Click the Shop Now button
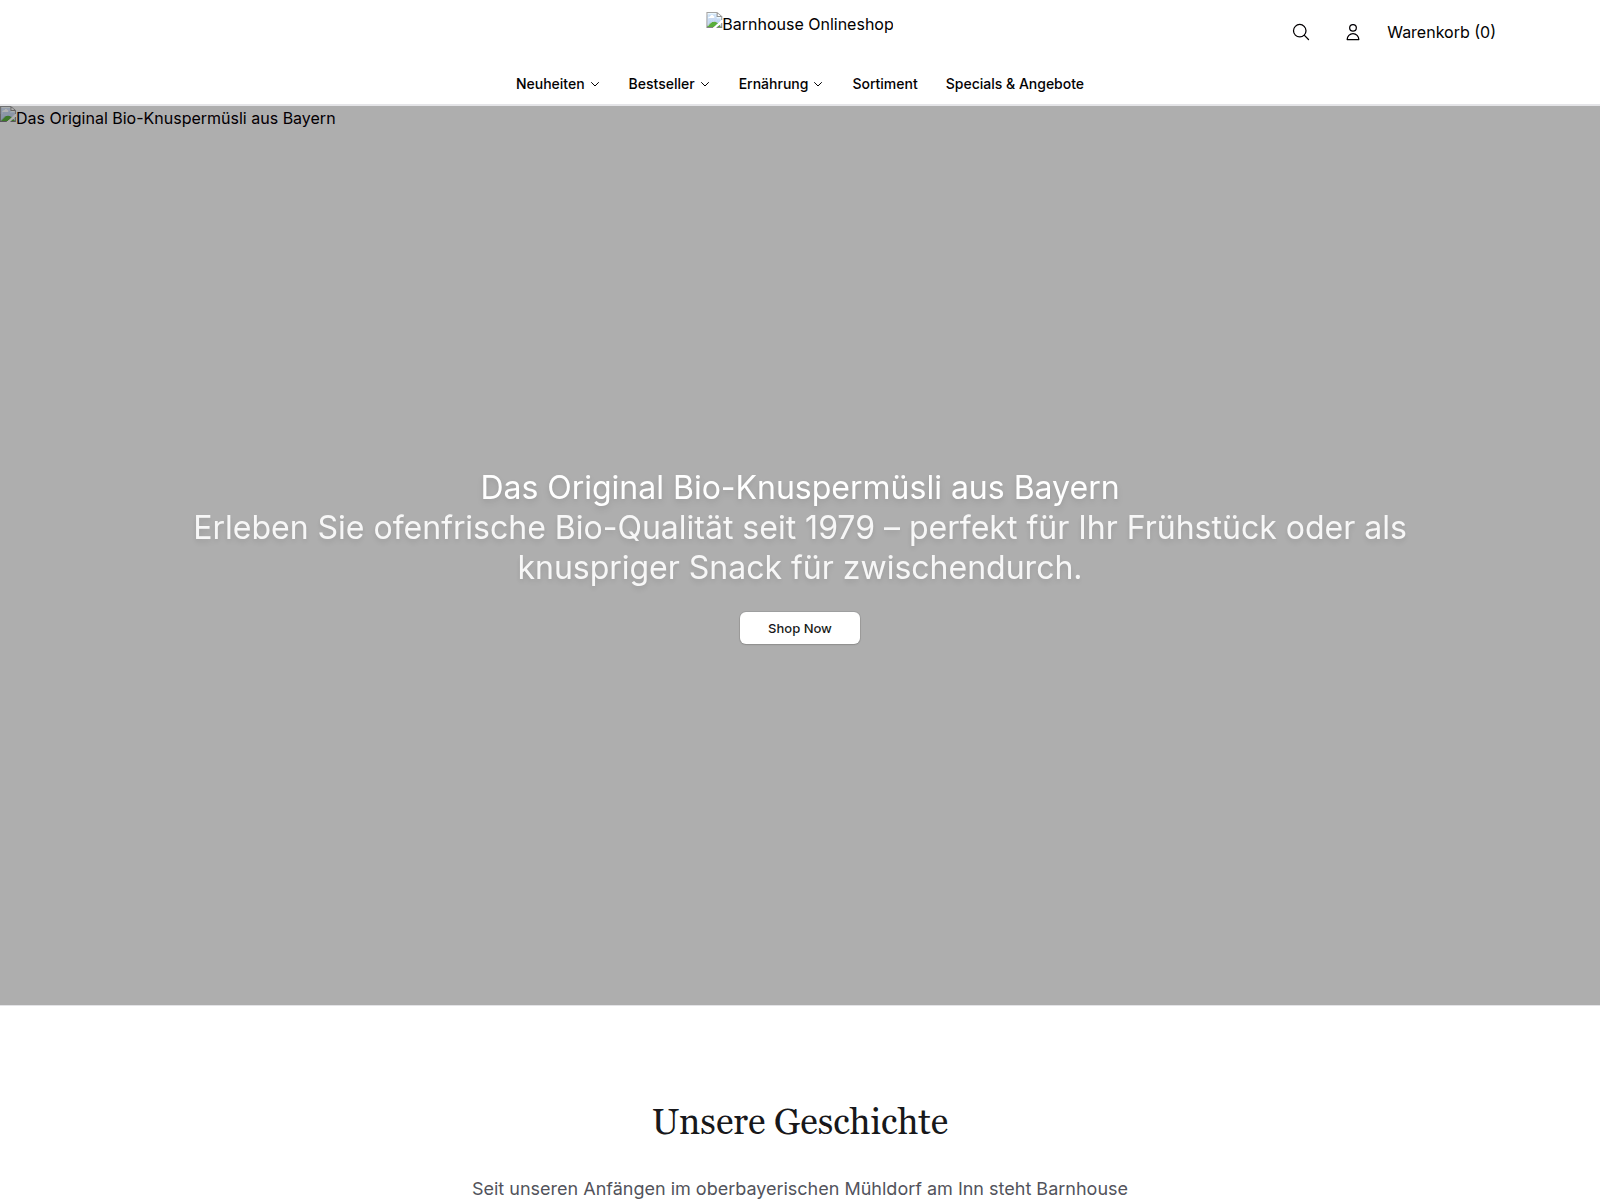The image size is (1600, 1200). point(800,628)
